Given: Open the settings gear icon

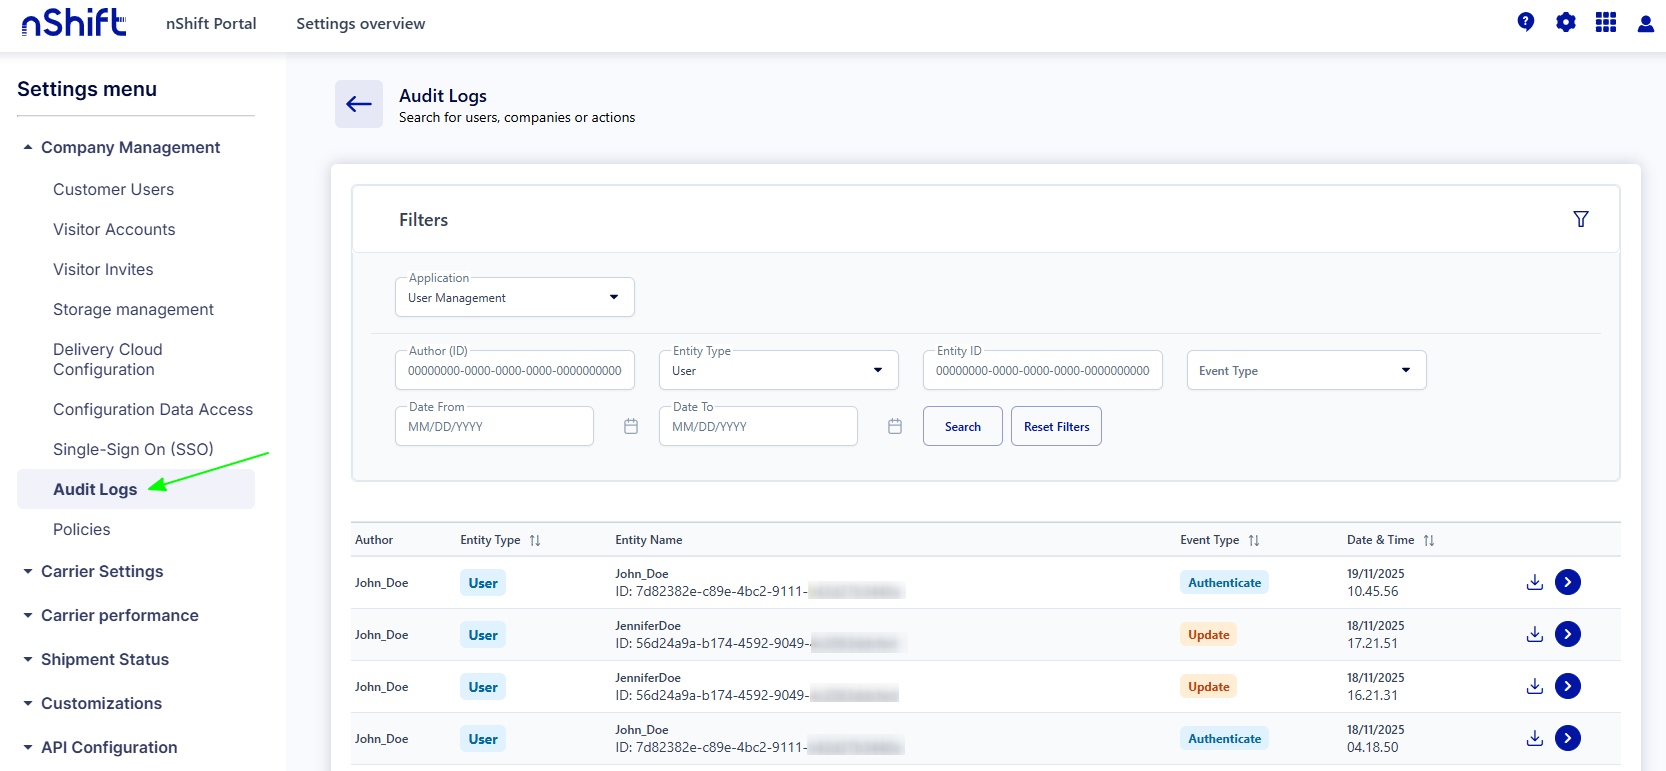Looking at the screenshot, I should pos(1565,22).
